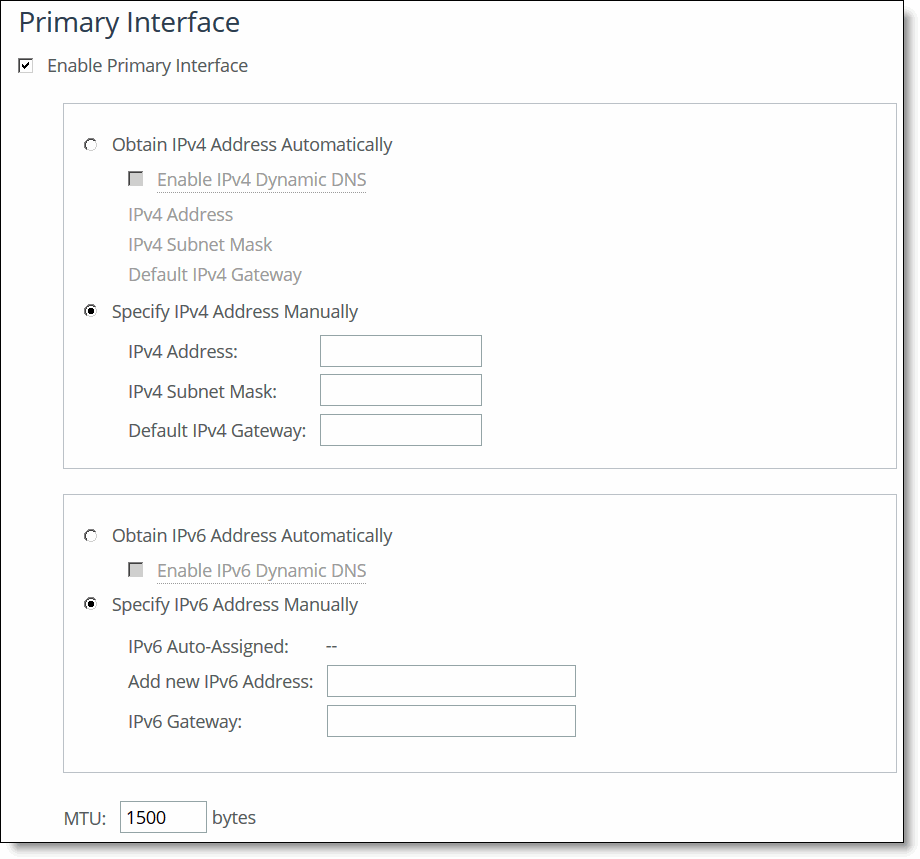920x859 pixels.
Task: Click the grayed IPv4 Address label
Action: [x=180, y=214]
